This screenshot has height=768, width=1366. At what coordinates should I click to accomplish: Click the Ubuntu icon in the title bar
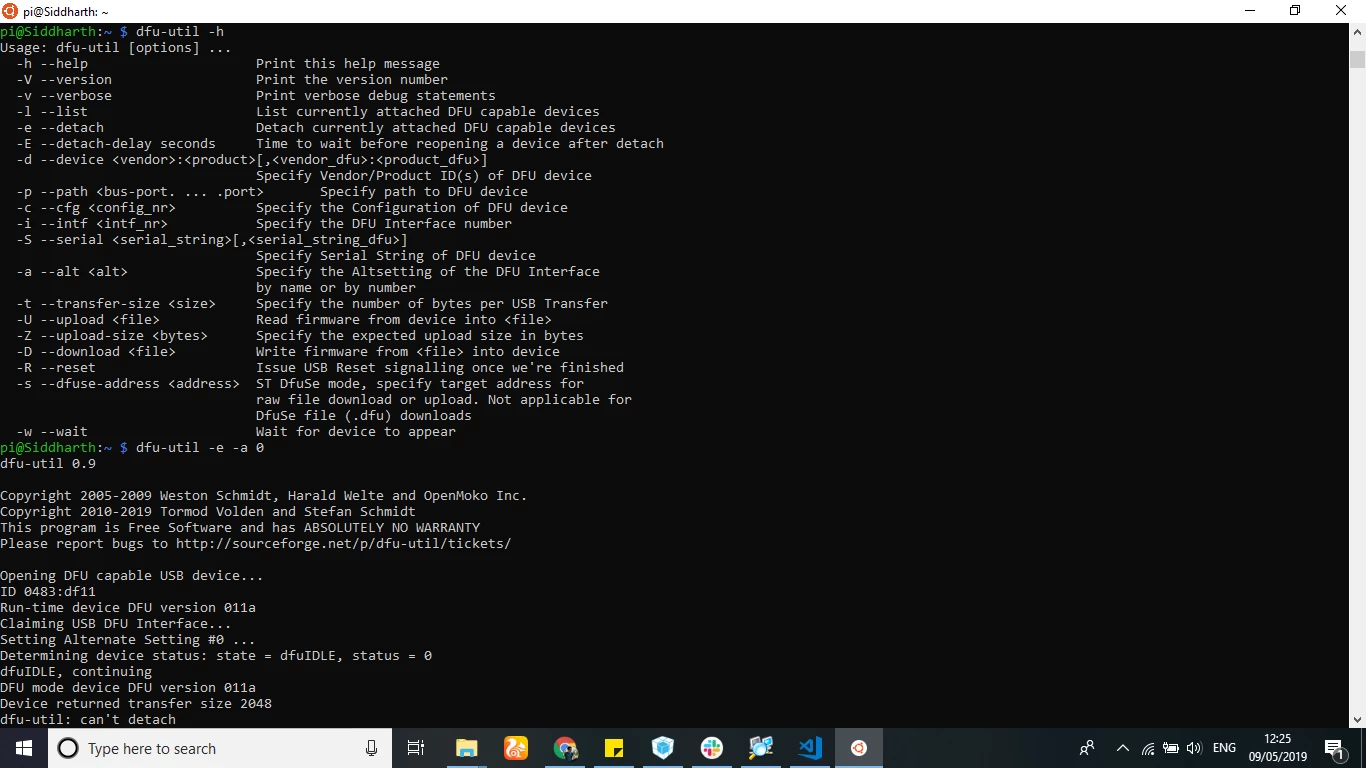pos(11,11)
